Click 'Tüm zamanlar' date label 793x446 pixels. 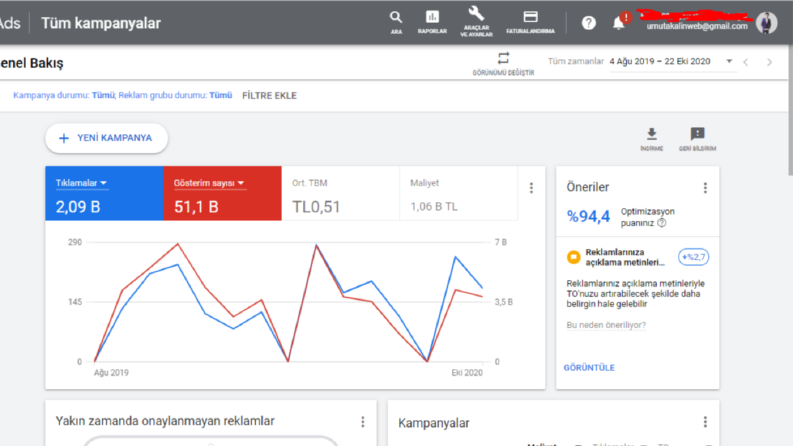point(576,61)
